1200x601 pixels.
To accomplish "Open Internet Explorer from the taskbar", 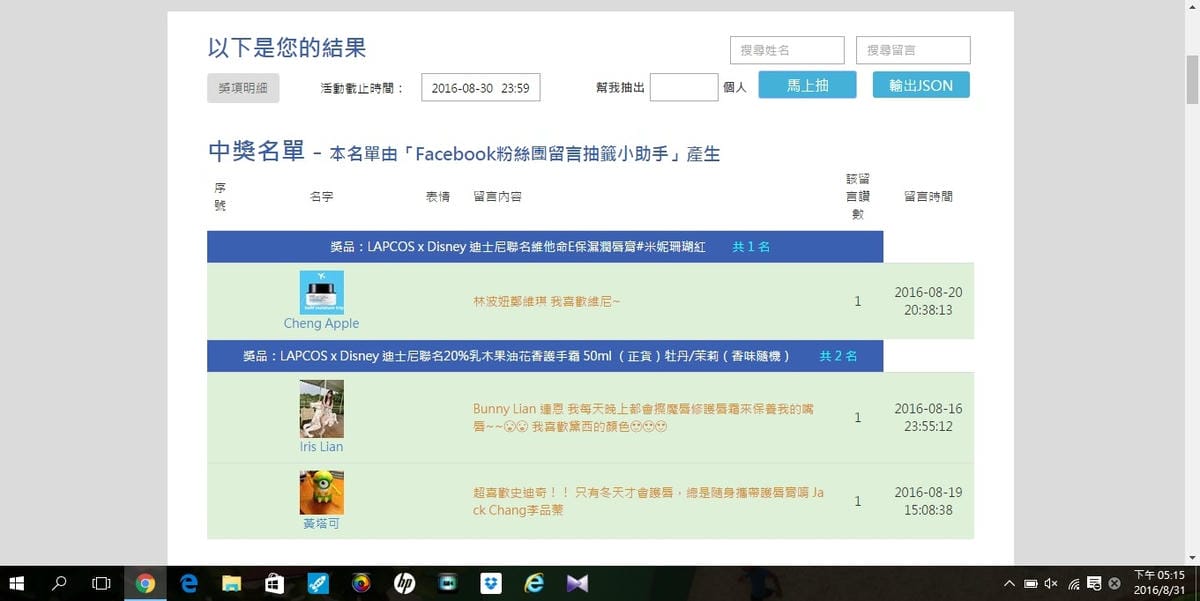I will click(534, 583).
